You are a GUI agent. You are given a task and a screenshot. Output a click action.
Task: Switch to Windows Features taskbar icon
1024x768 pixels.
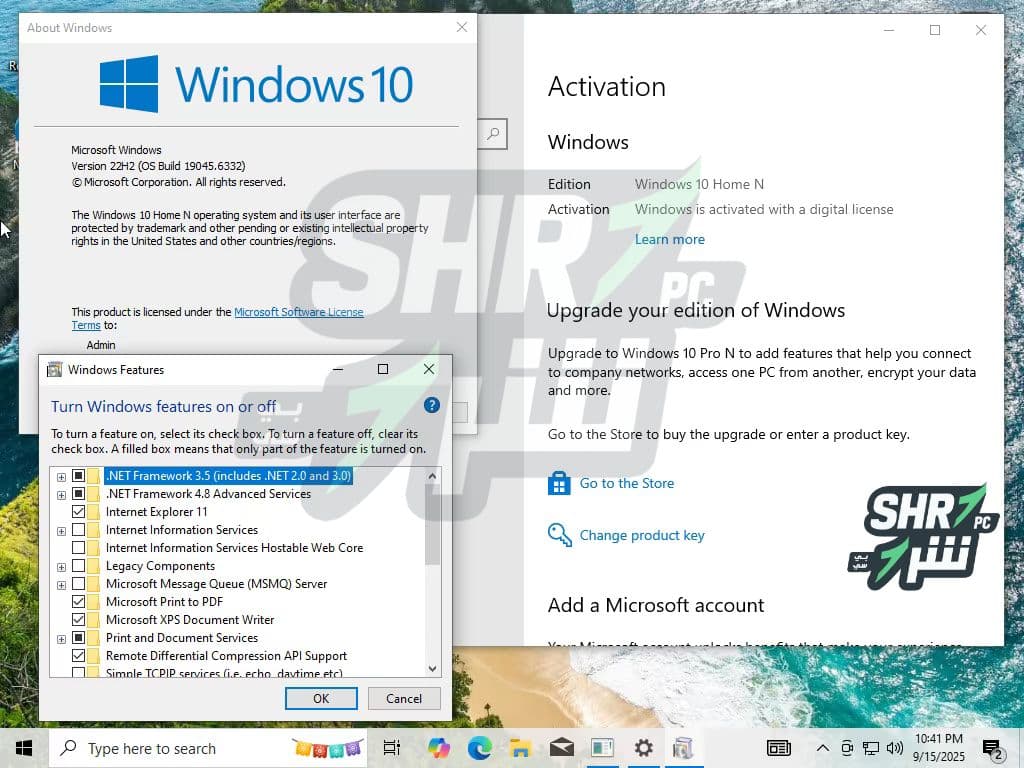point(682,748)
